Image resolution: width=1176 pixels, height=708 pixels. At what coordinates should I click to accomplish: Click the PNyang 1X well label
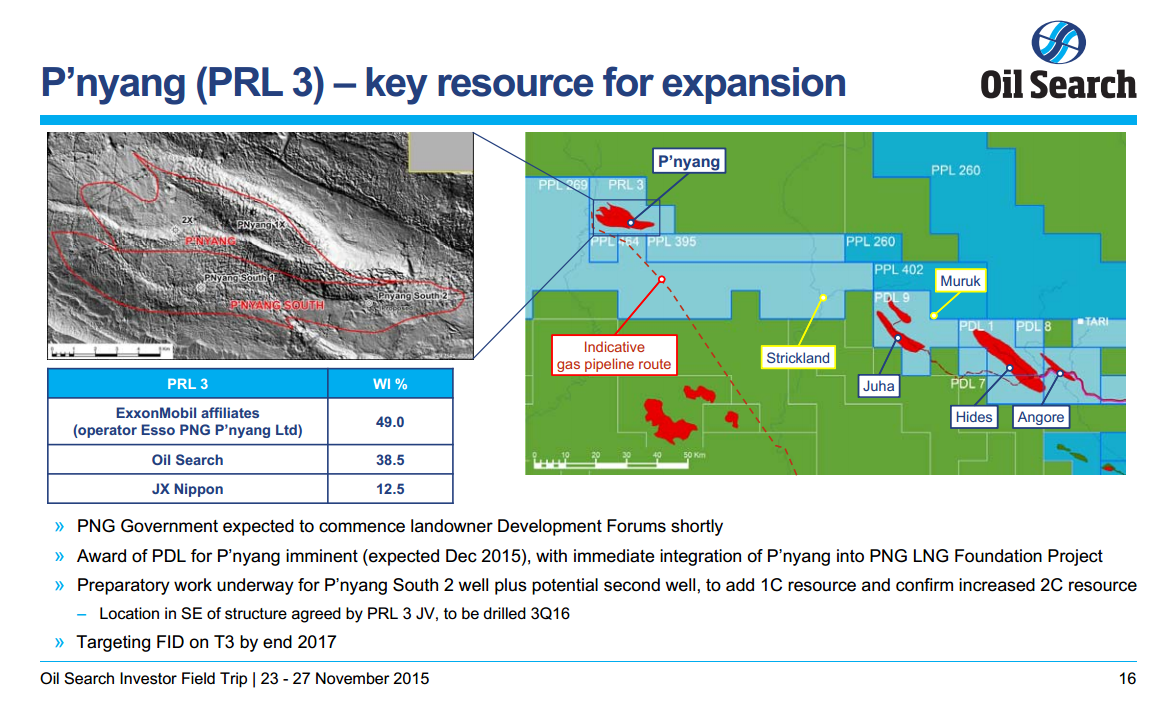pos(261,225)
